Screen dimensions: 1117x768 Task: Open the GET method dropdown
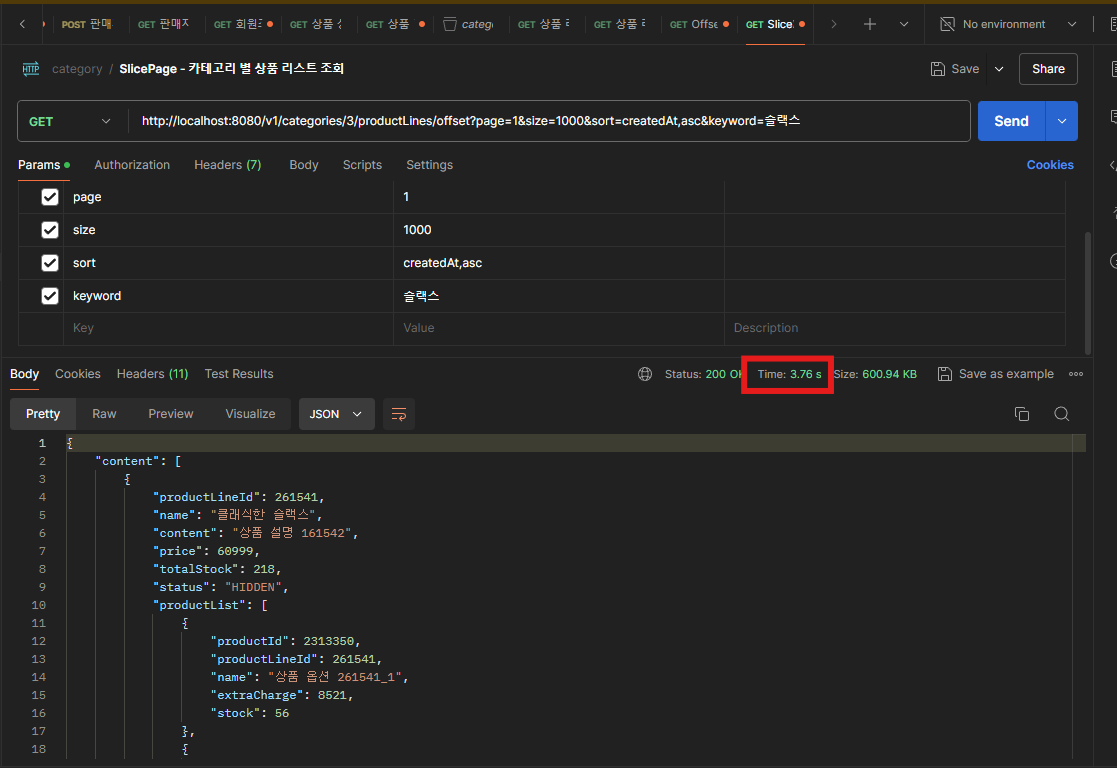tap(70, 121)
